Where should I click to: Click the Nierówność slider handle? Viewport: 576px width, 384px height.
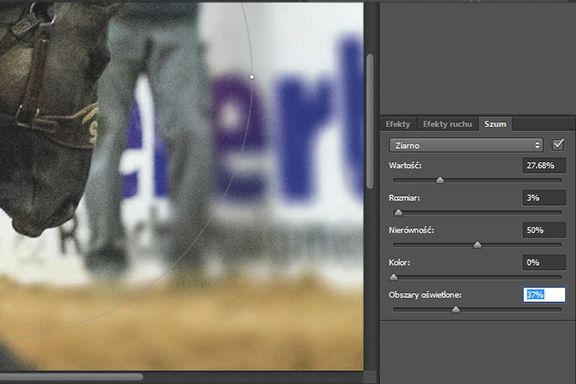pyautogui.click(x=478, y=245)
